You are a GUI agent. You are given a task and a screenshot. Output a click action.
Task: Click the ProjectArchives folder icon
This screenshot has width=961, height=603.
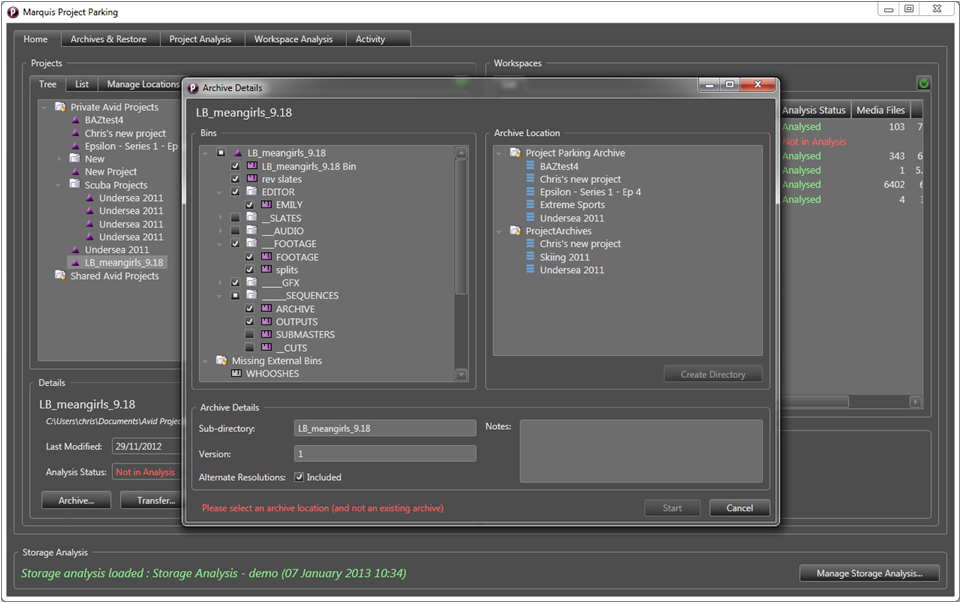click(515, 230)
